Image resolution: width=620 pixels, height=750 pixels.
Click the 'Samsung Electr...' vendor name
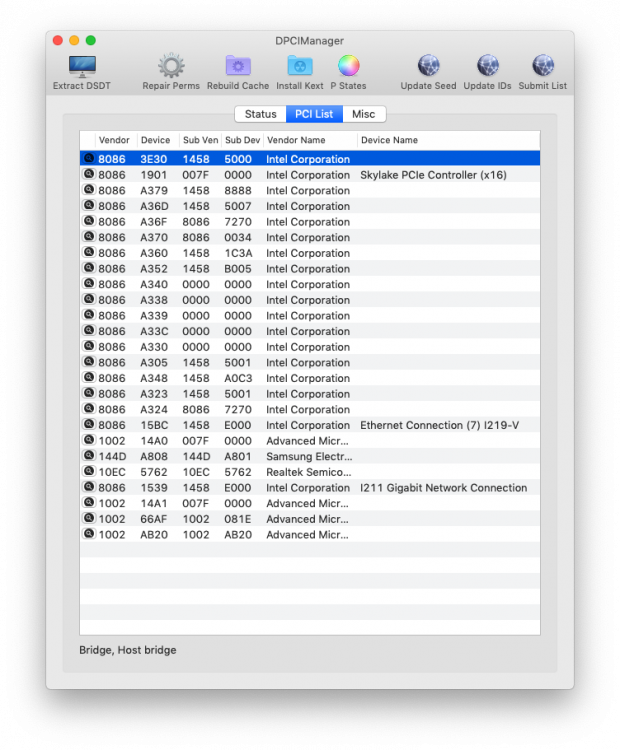(309, 457)
